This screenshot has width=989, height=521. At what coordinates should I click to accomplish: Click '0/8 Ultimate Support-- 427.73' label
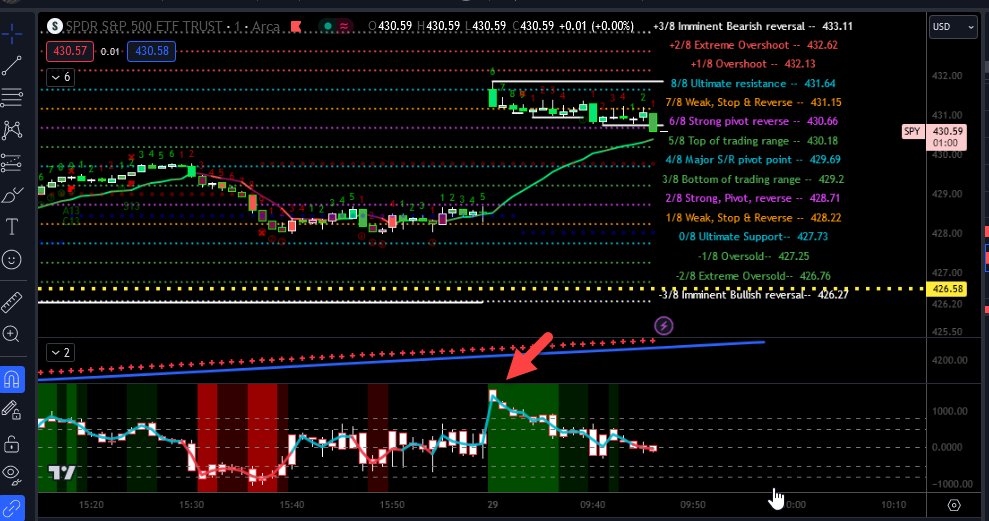pyautogui.click(x=753, y=237)
